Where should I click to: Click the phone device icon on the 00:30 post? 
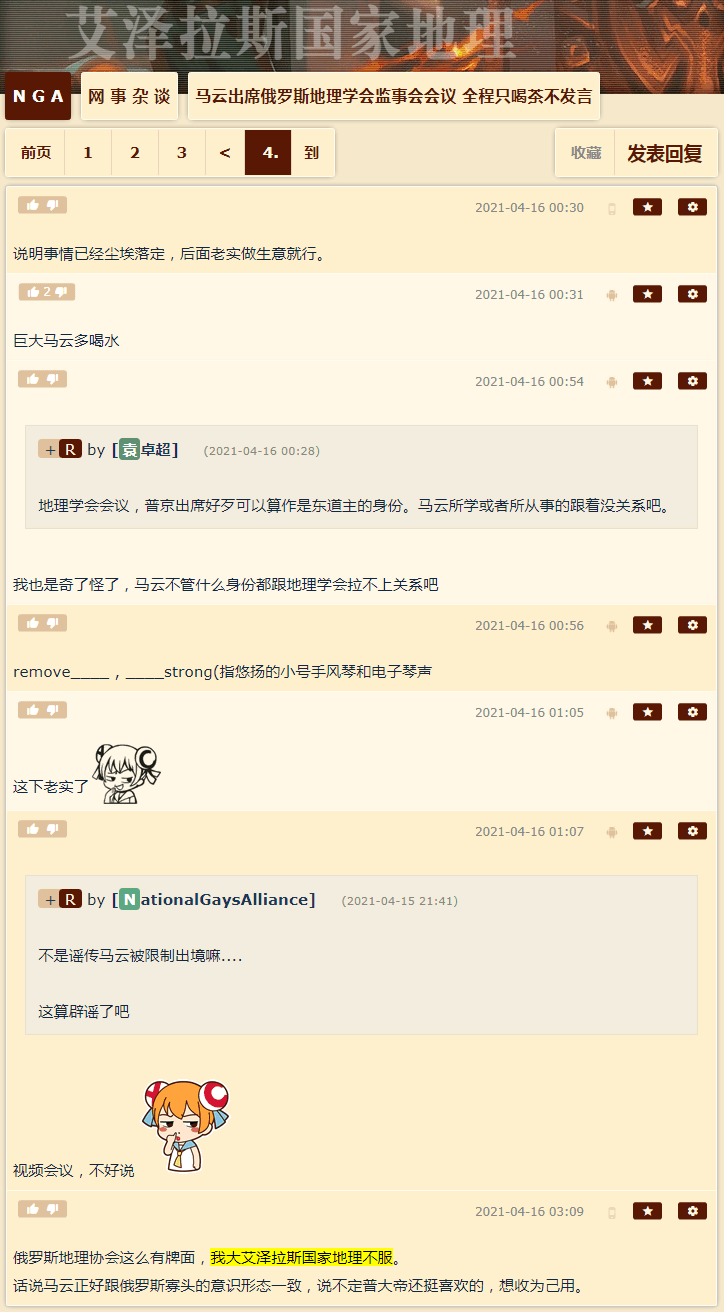coord(612,208)
